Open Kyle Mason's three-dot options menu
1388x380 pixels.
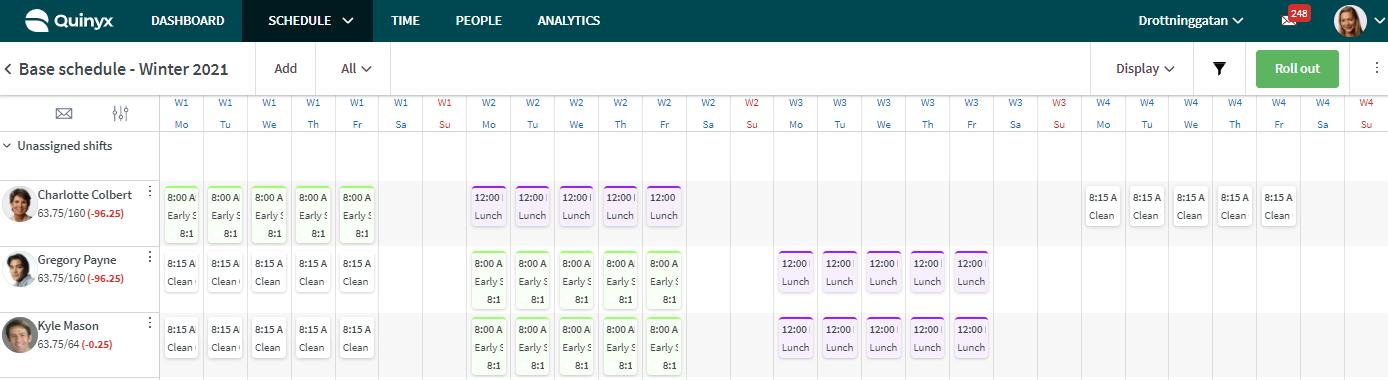[150, 323]
